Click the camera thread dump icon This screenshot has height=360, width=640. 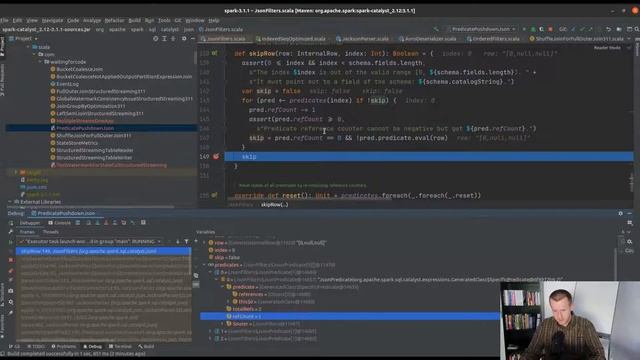click(x=11, y=291)
